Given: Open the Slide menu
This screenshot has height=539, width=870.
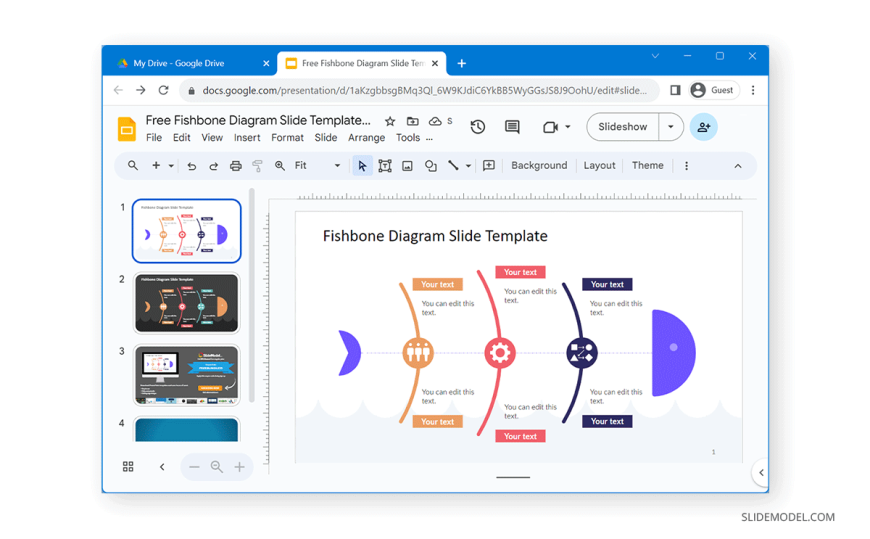Looking at the screenshot, I should (x=326, y=138).
